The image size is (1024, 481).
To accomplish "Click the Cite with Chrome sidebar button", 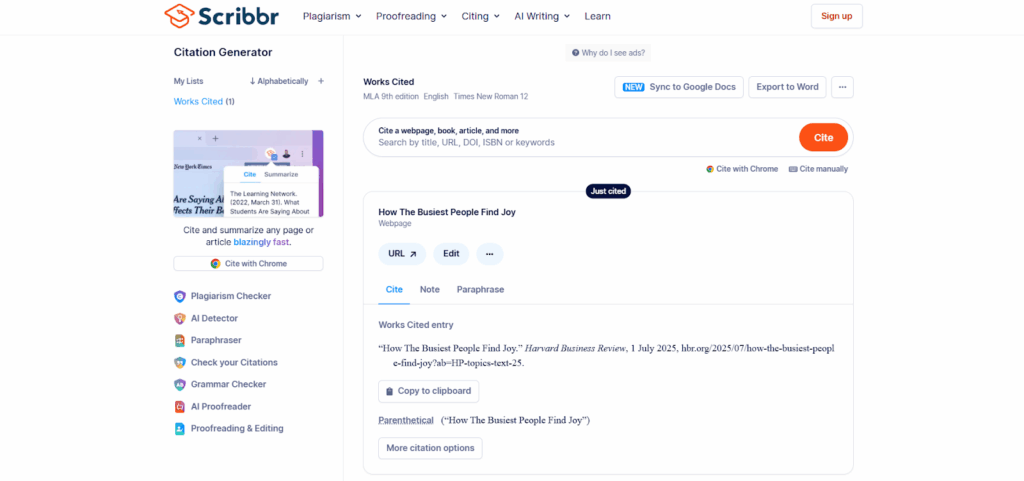I will [248, 264].
